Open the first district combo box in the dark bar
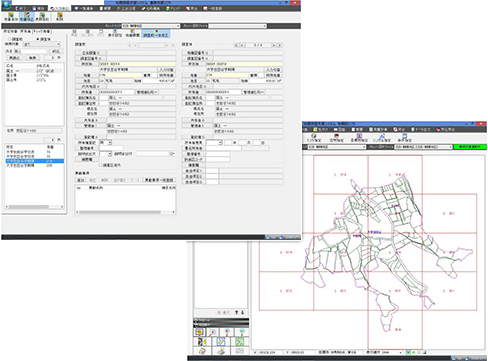The image size is (488, 361). tap(151, 26)
